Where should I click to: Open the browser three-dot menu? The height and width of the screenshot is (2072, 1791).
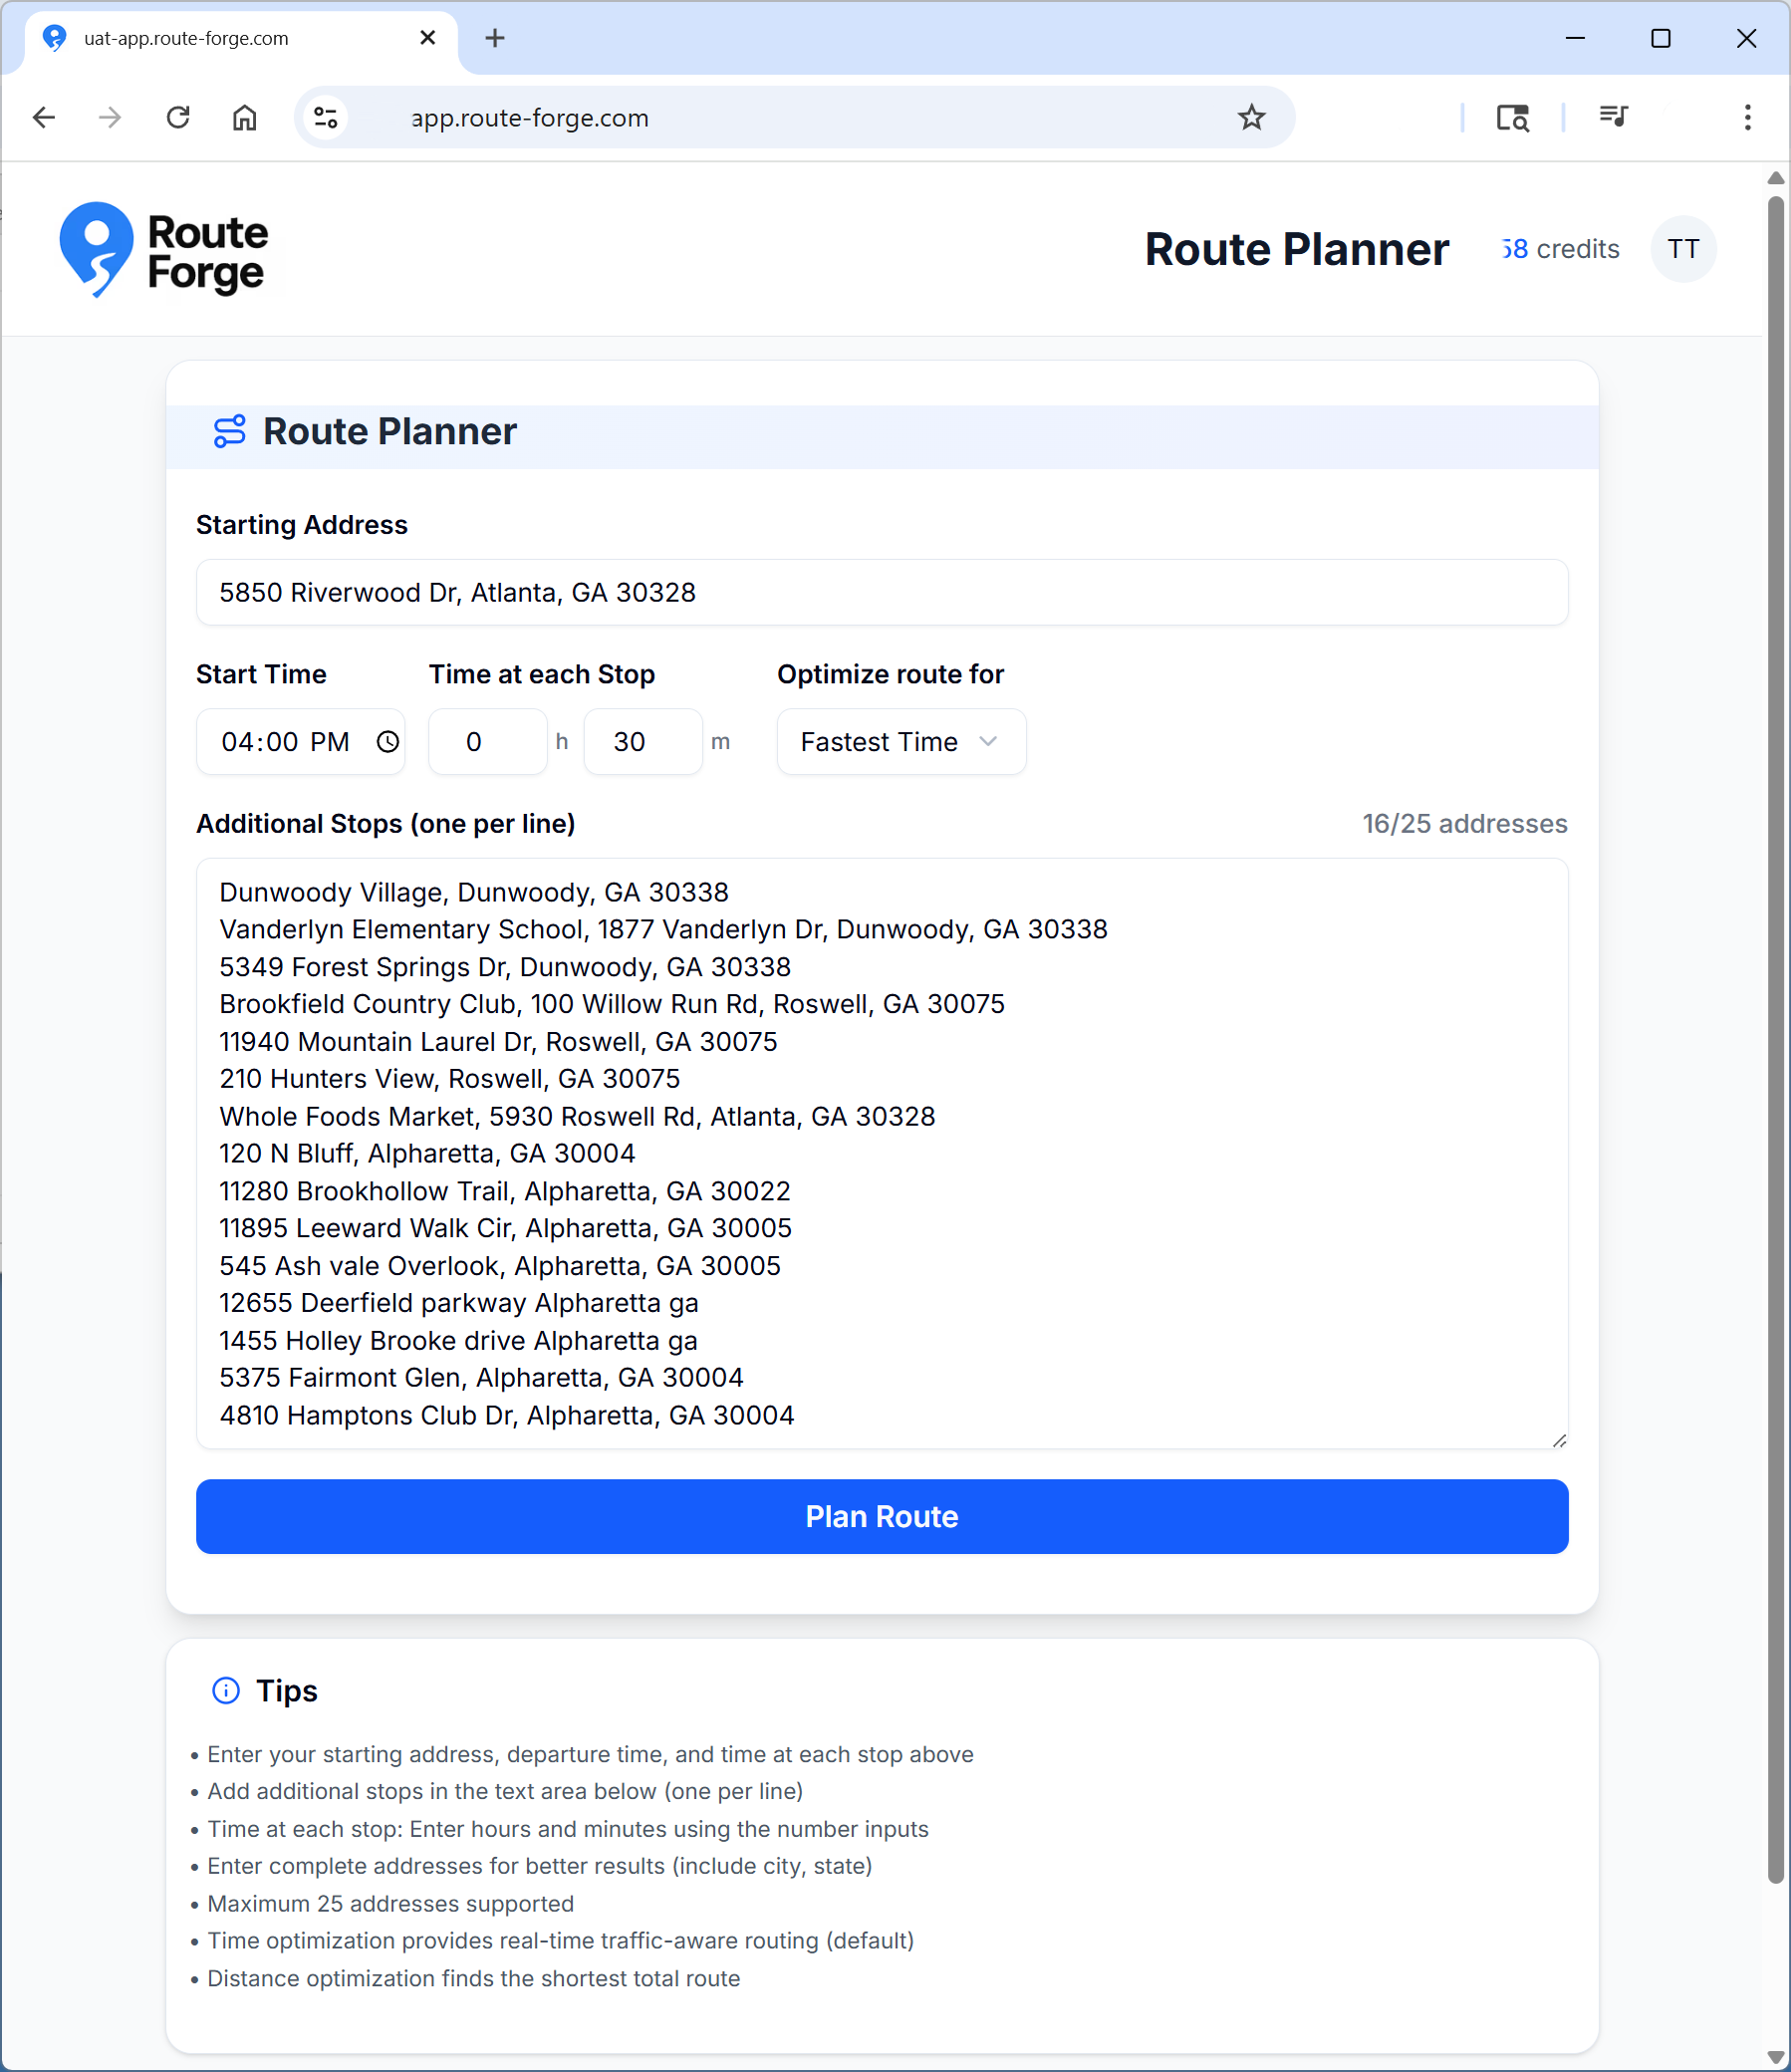pyautogui.click(x=1747, y=118)
